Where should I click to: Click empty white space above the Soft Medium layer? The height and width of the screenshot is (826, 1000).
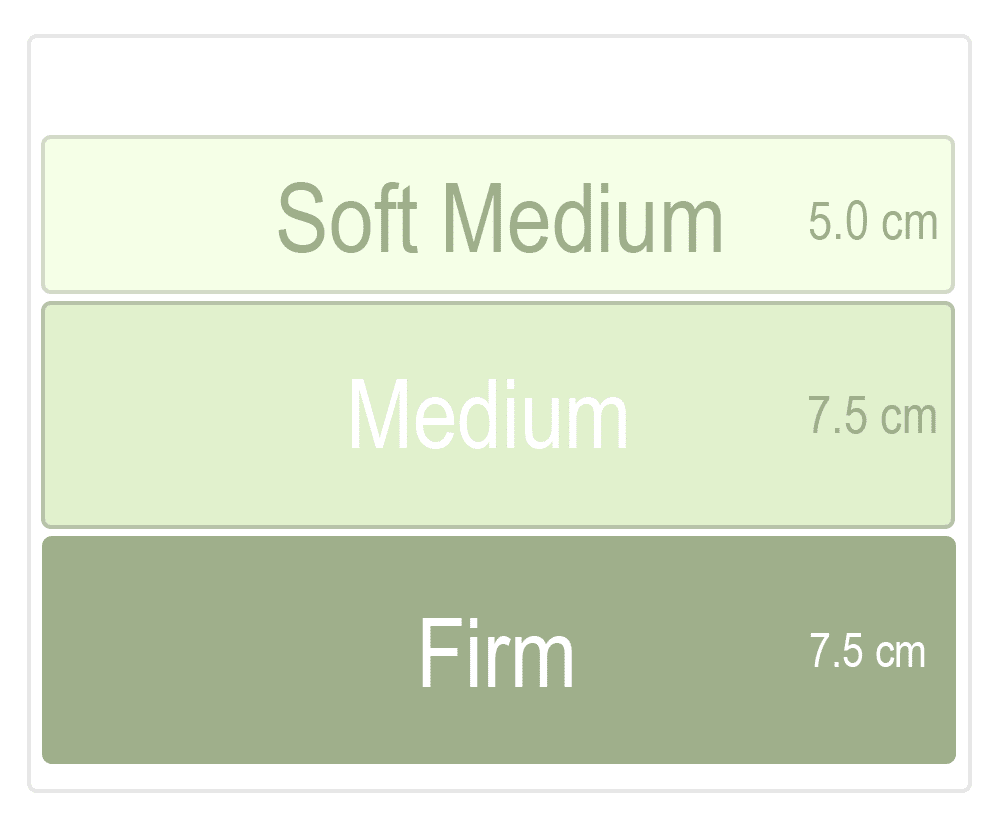[x=498, y=86]
